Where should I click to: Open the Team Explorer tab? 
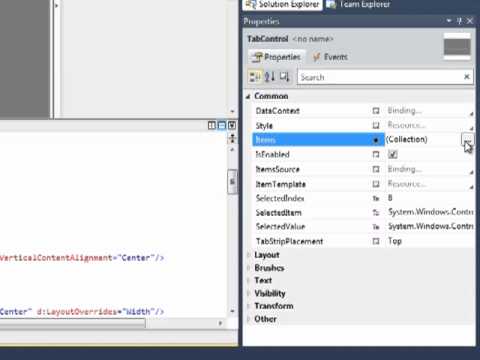[x=359, y=4]
